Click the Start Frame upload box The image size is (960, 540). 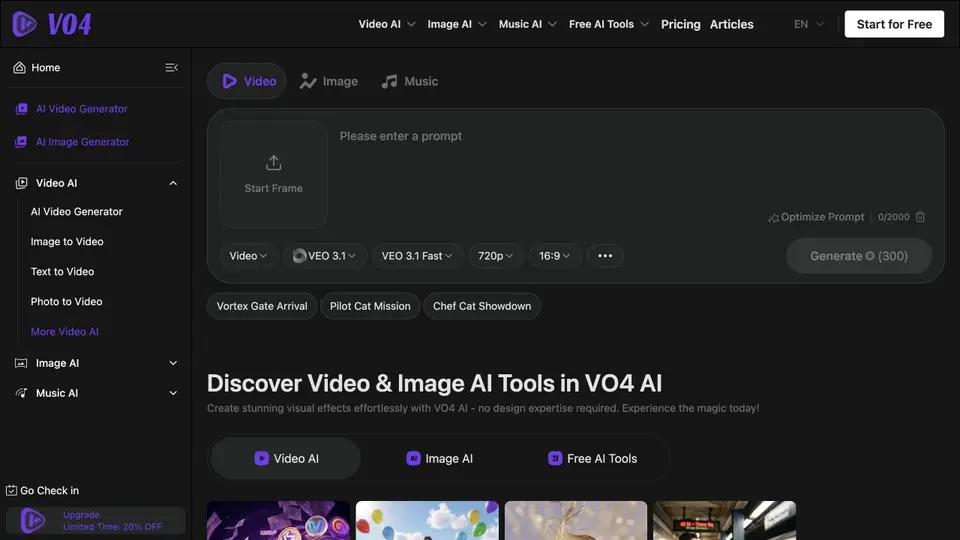274,174
